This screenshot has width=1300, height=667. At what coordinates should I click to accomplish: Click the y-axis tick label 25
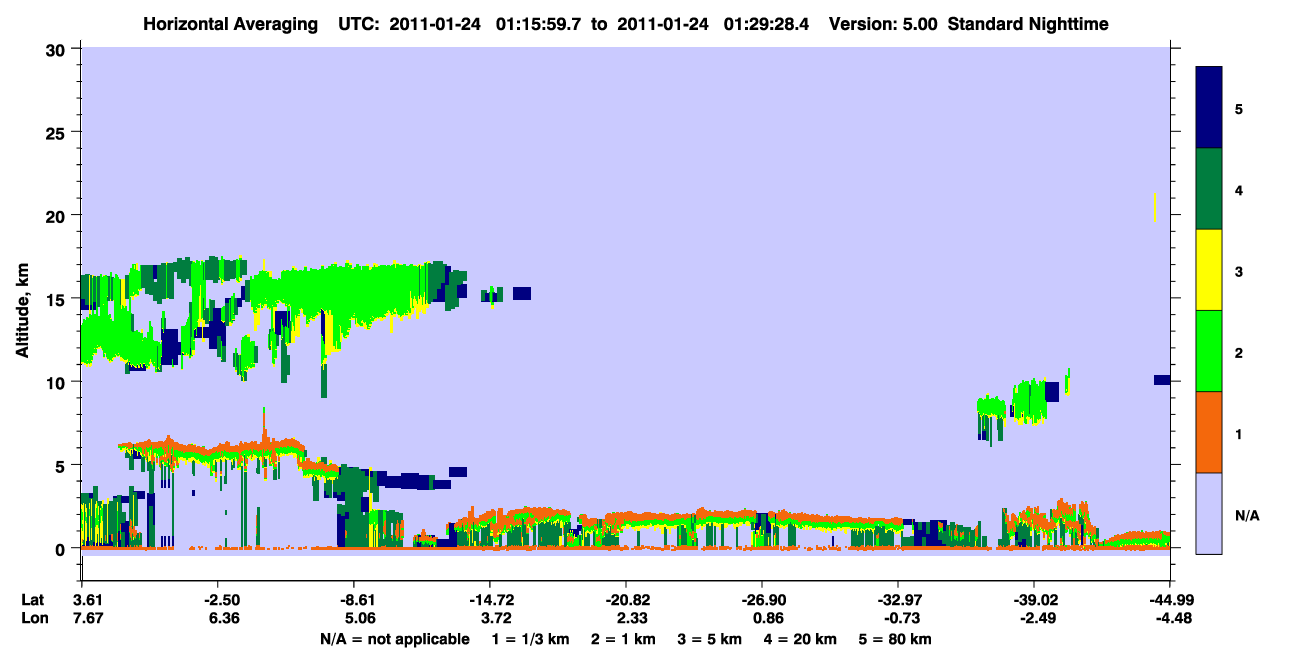(58, 132)
